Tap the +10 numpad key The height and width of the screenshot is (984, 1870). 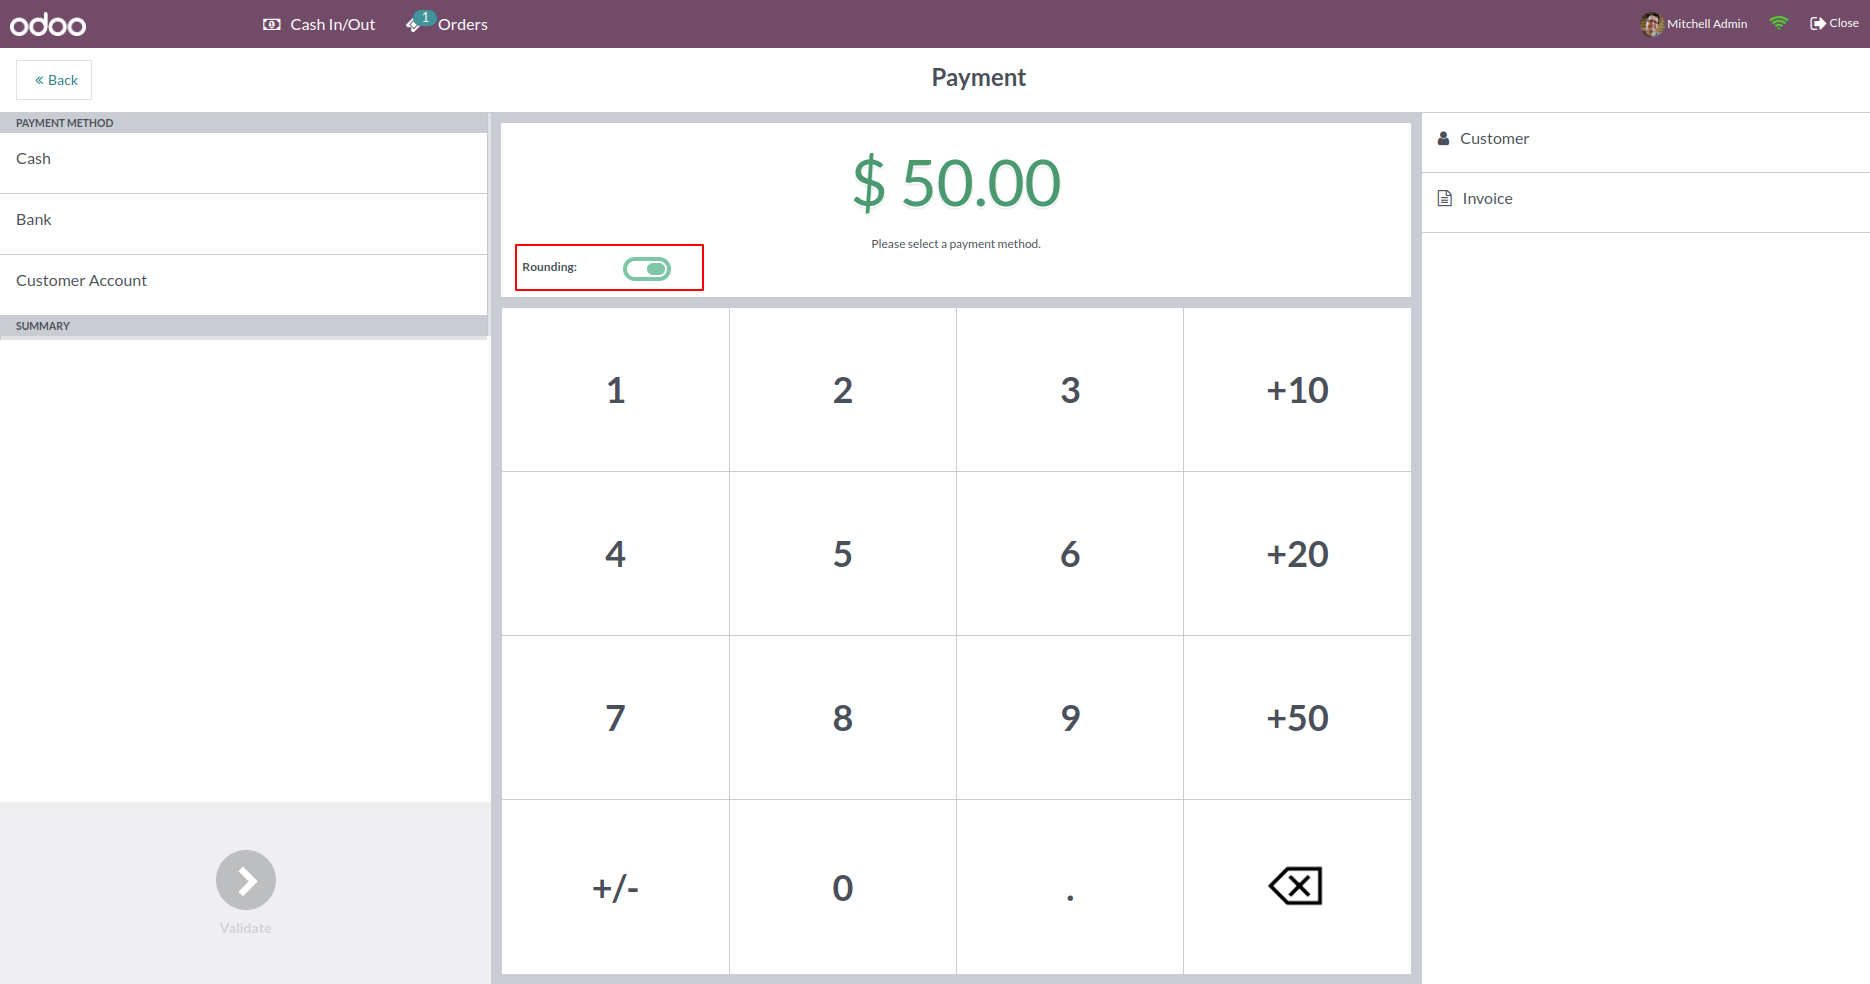point(1297,390)
